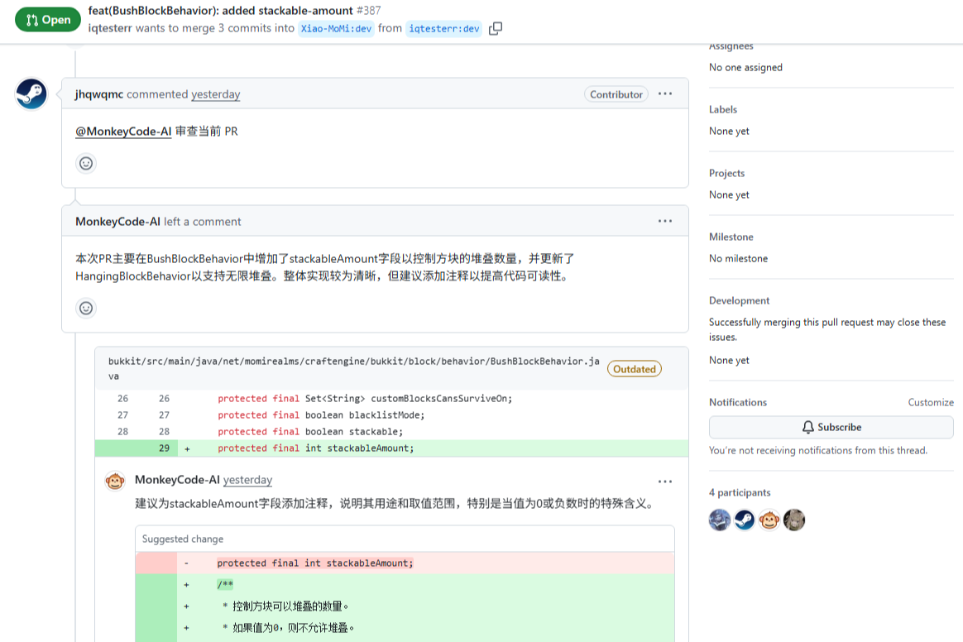963x642 pixels.
Task: Click yesterday timestamp on MonkeyCode-AI inline comment
Action: [248, 480]
